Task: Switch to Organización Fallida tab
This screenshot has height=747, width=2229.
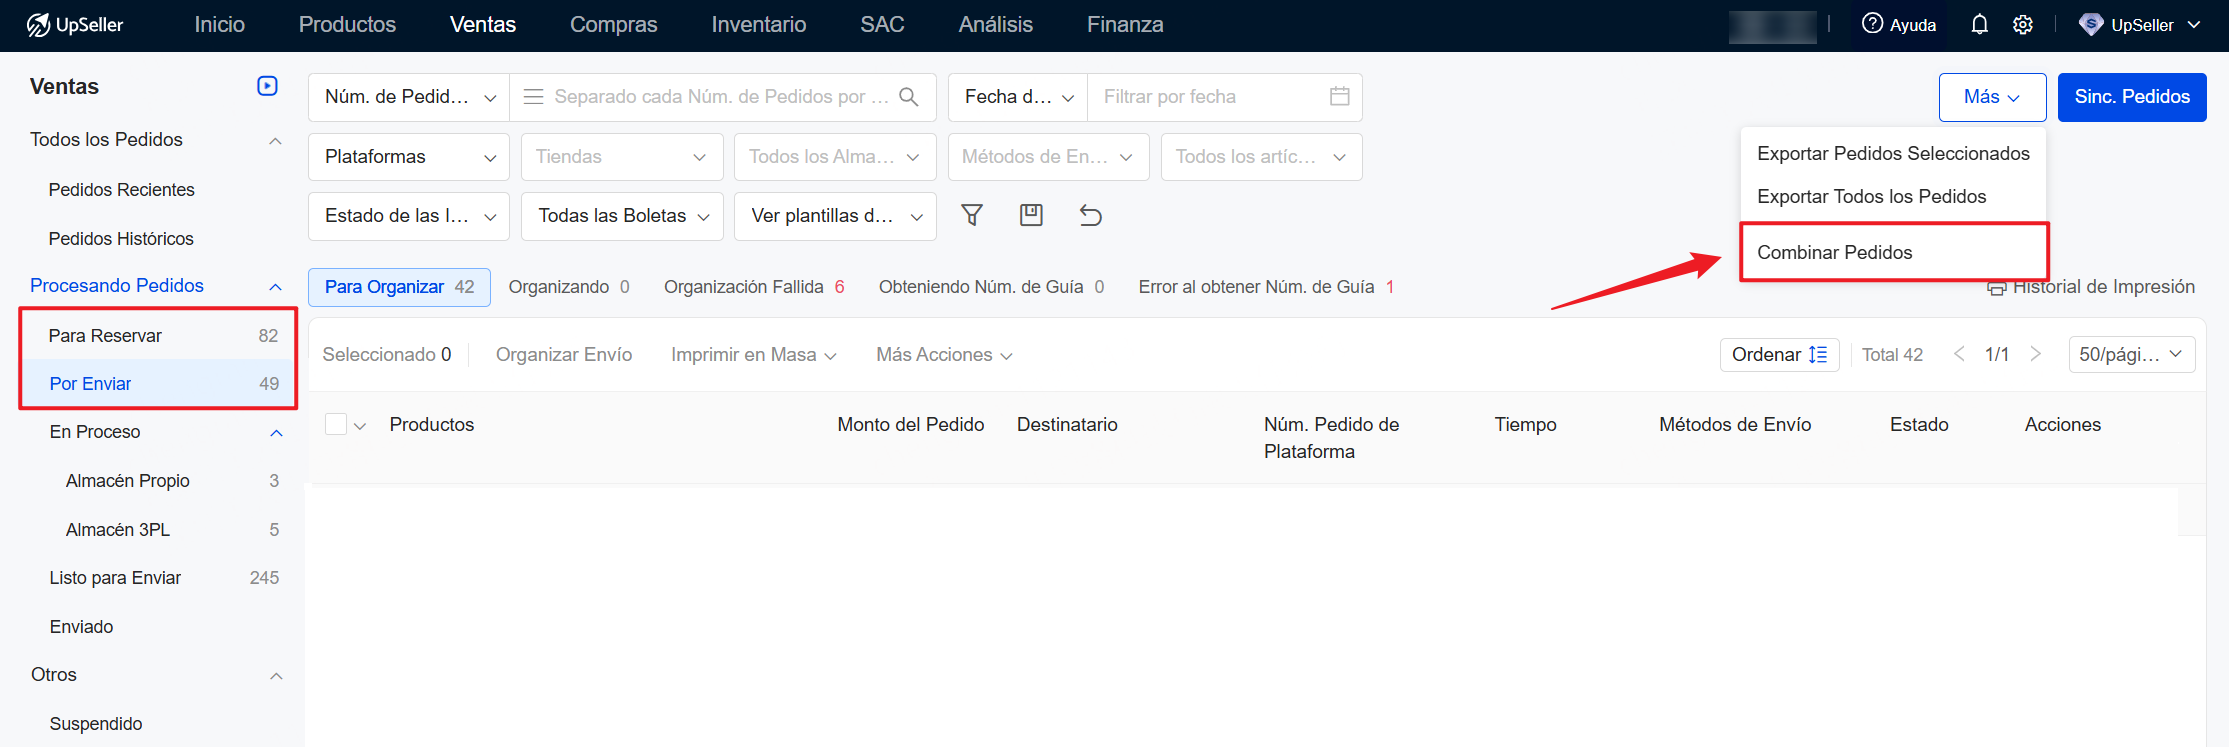Action: coord(754,287)
